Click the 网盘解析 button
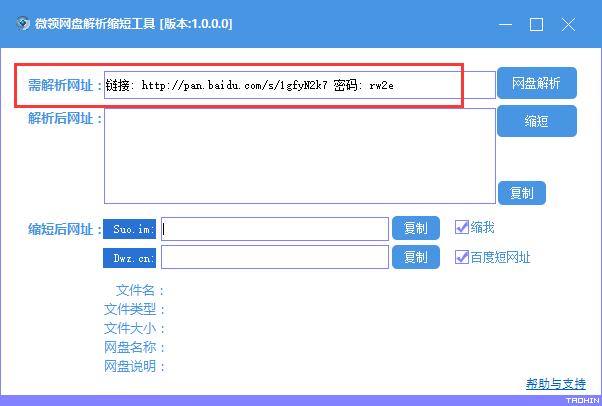Image resolution: width=602 pixels, height=406 pixels. [x=537, y=83]
